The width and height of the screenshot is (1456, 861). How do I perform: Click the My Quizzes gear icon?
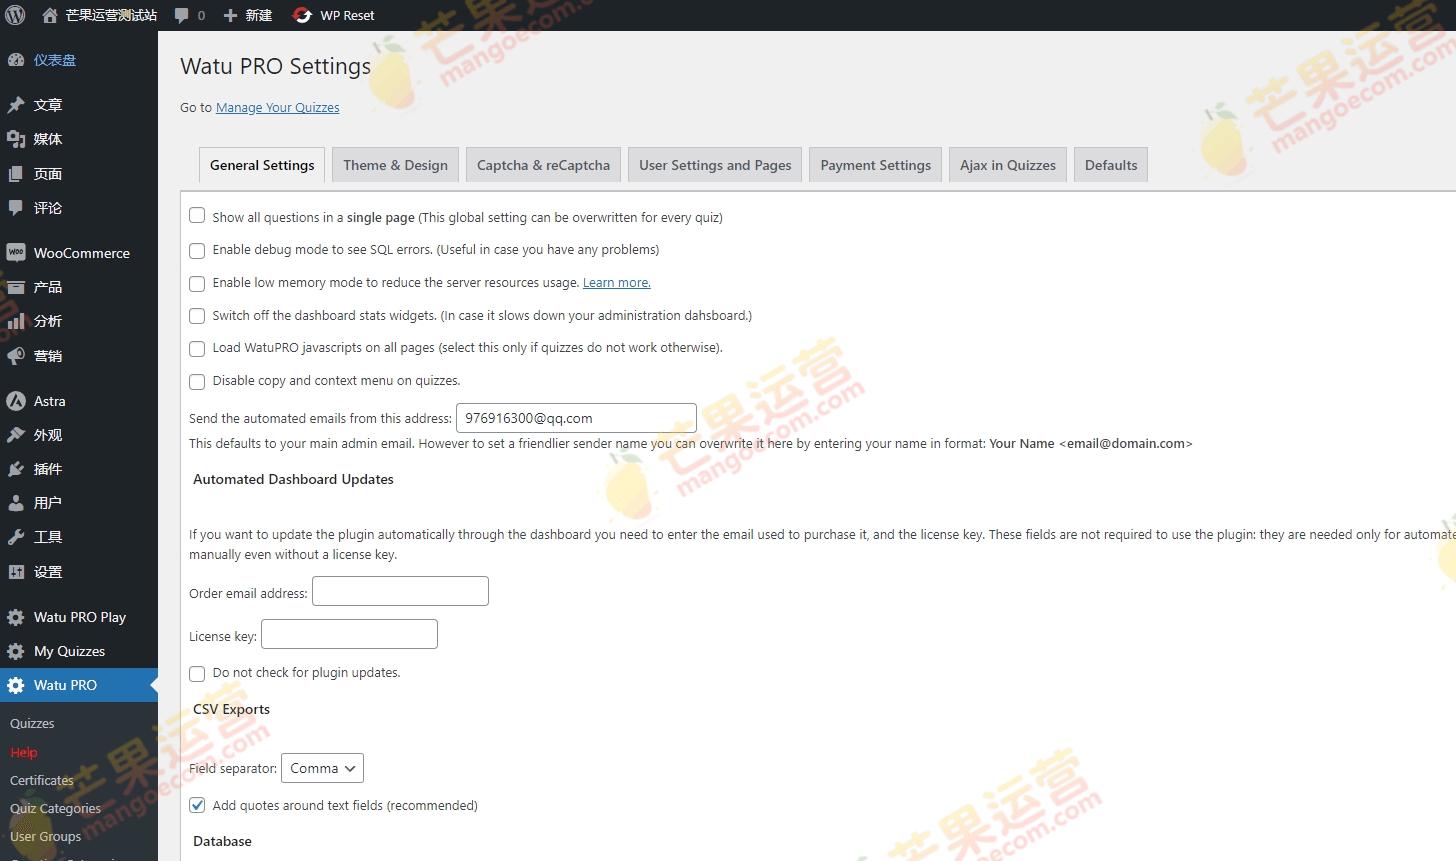coord(16,651)
